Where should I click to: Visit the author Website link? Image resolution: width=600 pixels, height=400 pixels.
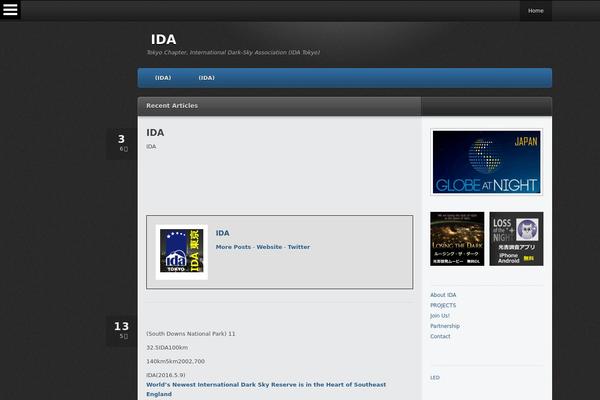269,247
